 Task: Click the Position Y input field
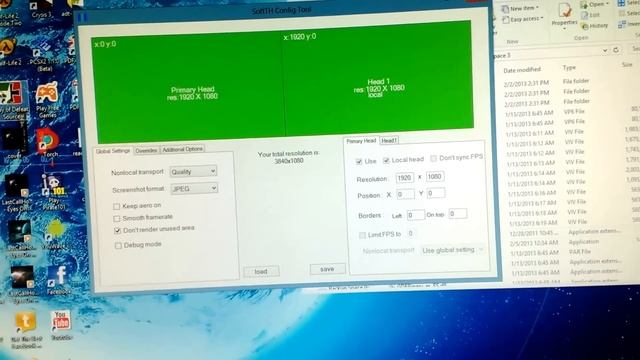(436, 193)
